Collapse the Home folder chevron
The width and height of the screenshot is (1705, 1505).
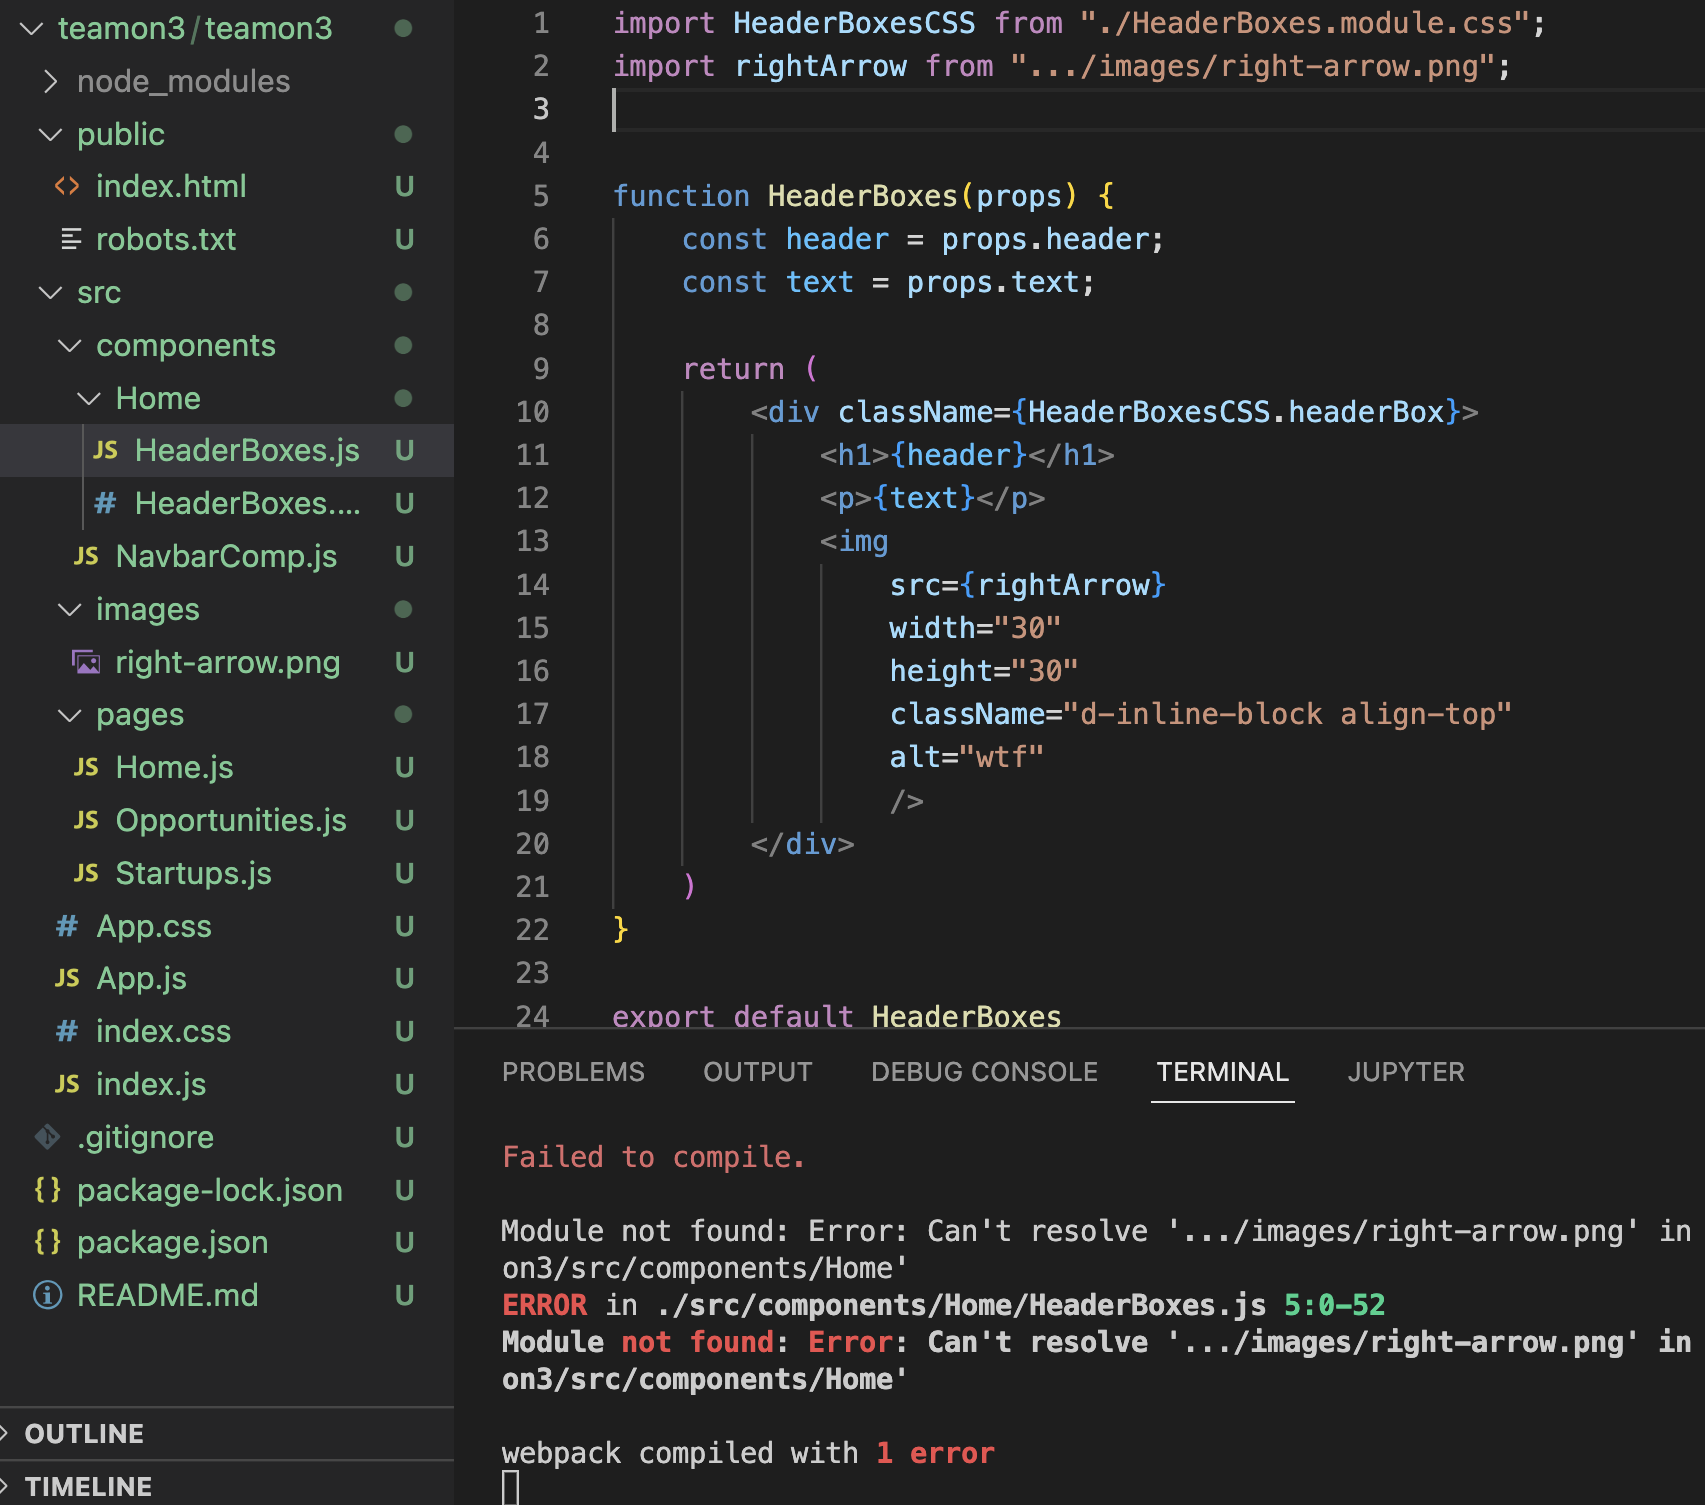point(89,398)
